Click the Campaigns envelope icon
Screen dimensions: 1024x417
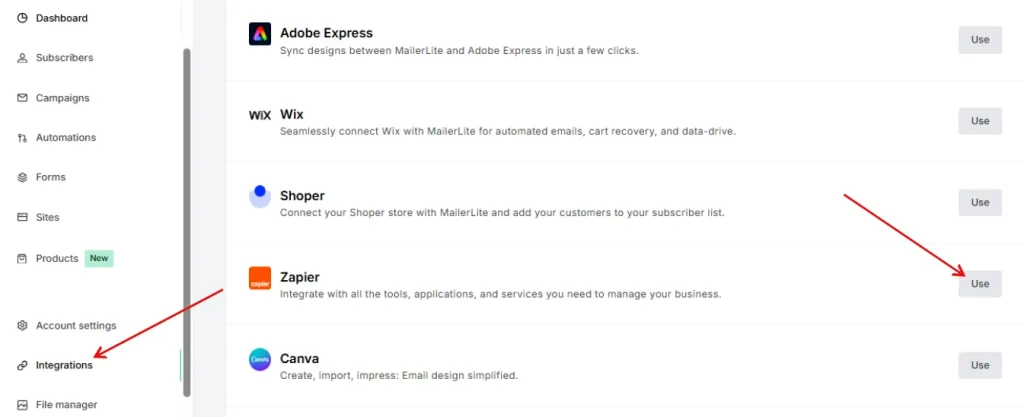22,98
